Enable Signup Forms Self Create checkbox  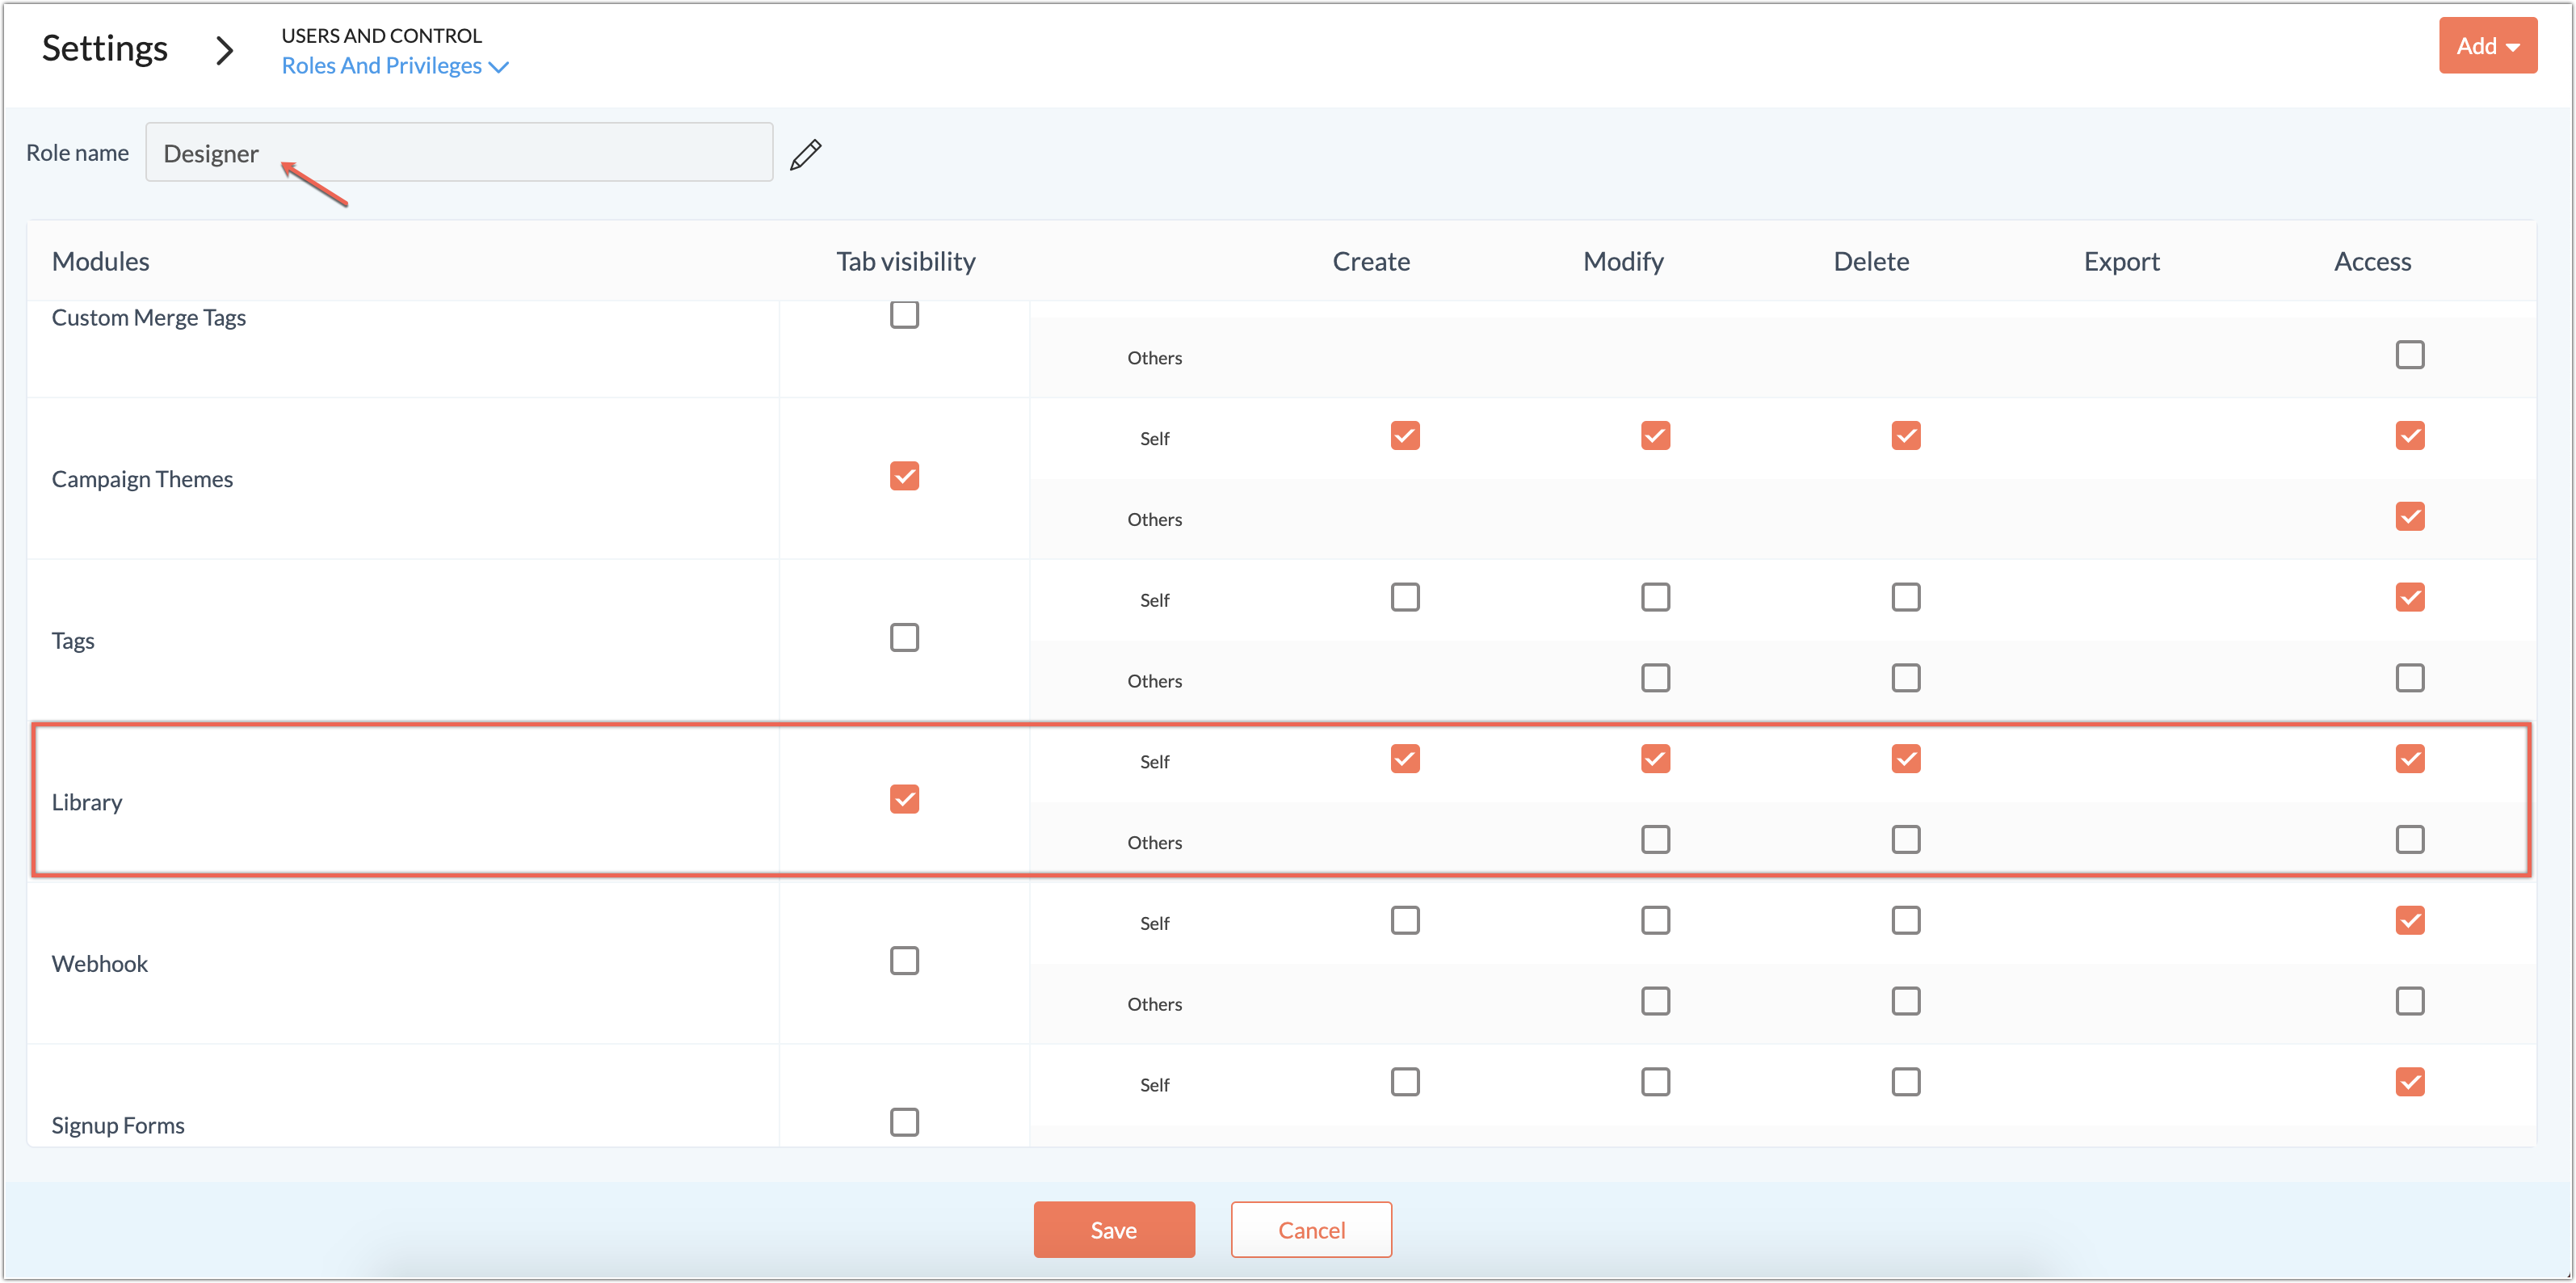pos(1404,1082)
